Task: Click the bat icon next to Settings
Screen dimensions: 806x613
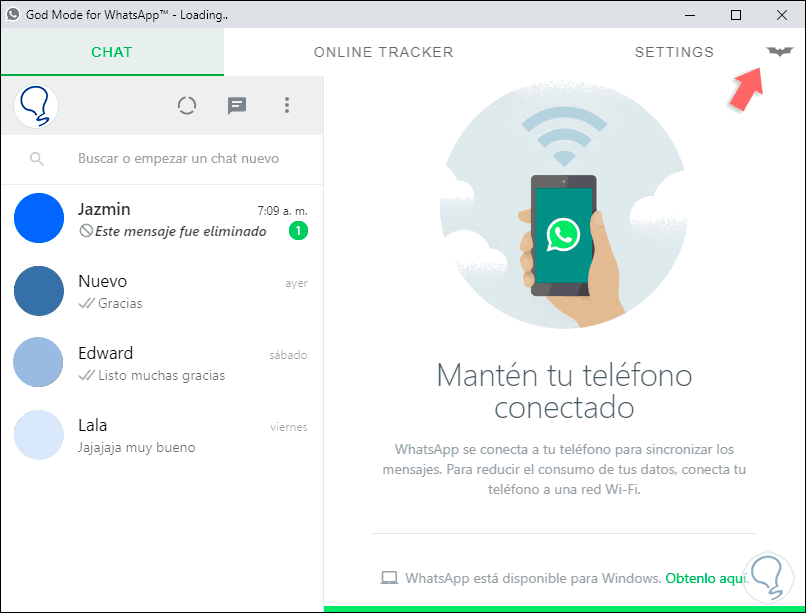Action: 780,51
